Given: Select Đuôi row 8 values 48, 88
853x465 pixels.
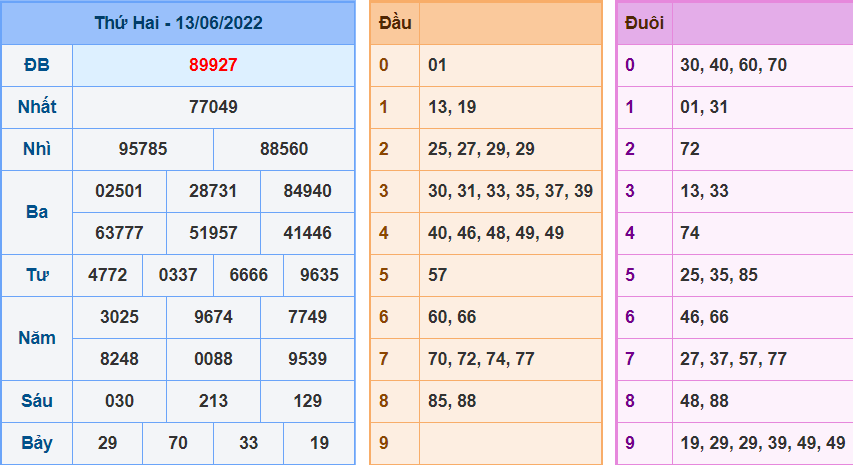Looking at the screenshot, I should [x=704, y=401].
